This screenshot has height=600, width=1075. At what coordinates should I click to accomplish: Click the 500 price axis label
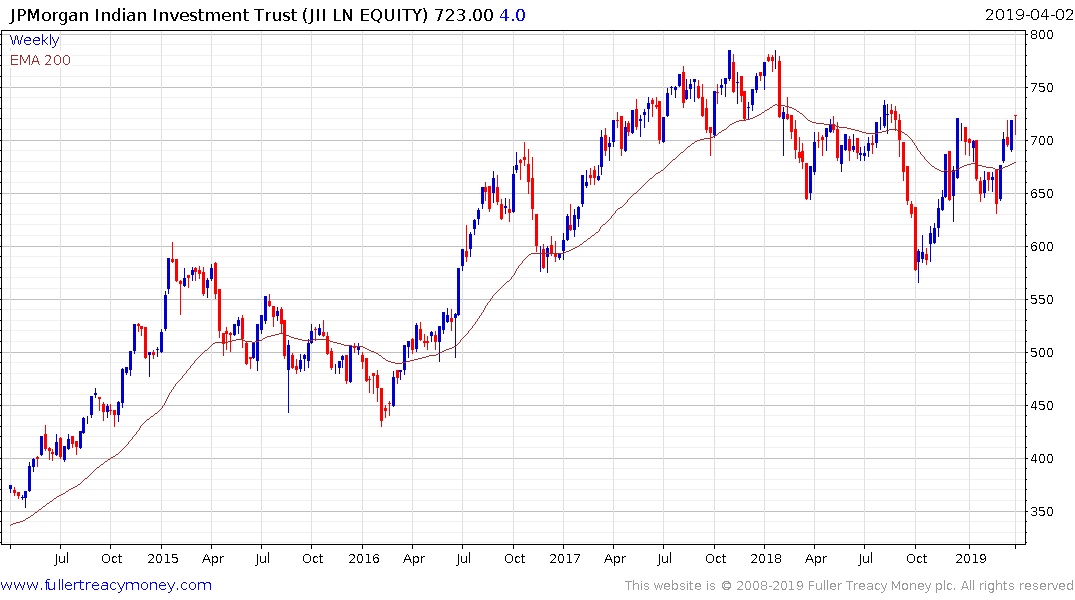click(1041, 352)
